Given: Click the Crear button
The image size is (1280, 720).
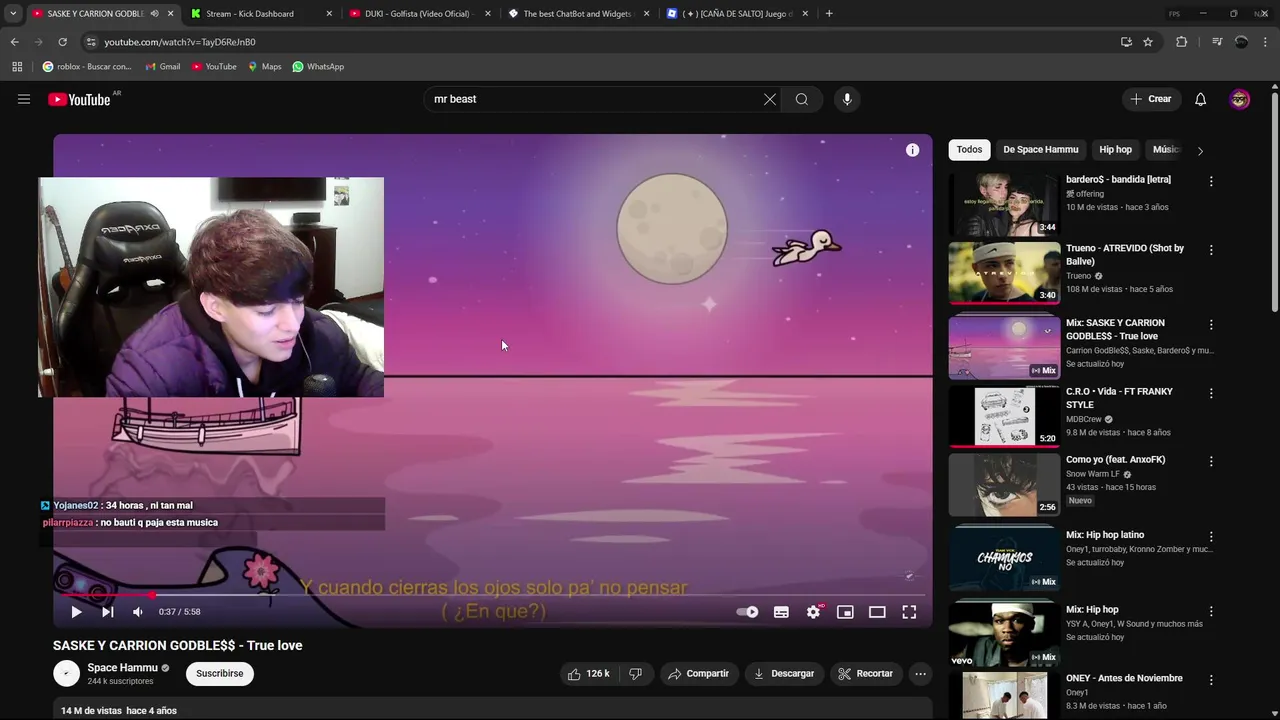Looking at the screenshot, I should 1151,99.
